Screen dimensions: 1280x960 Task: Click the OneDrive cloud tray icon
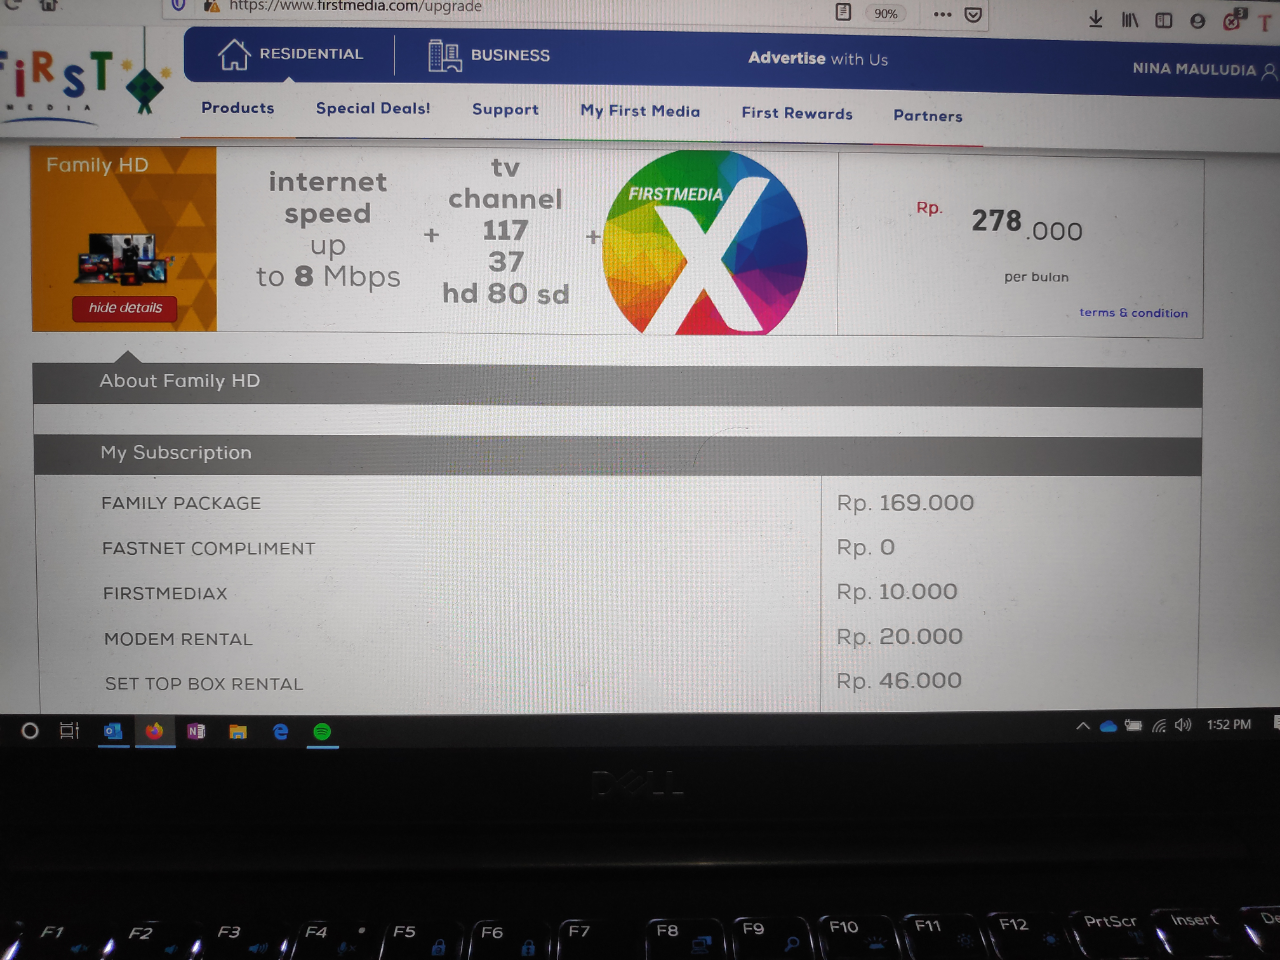tap(1108, 727)
